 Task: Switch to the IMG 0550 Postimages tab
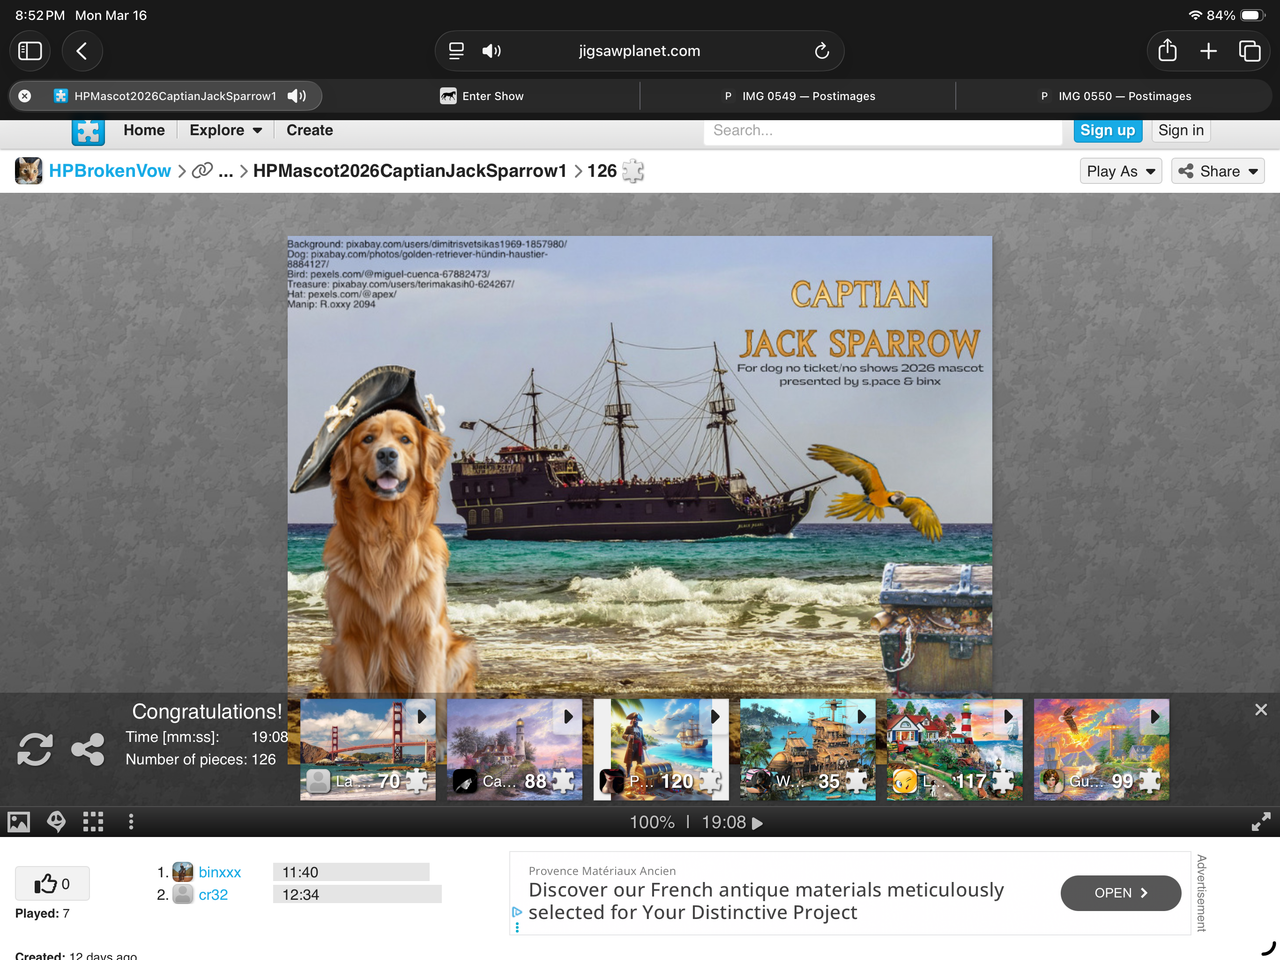pyautogui.click(x=1114, y=96)
